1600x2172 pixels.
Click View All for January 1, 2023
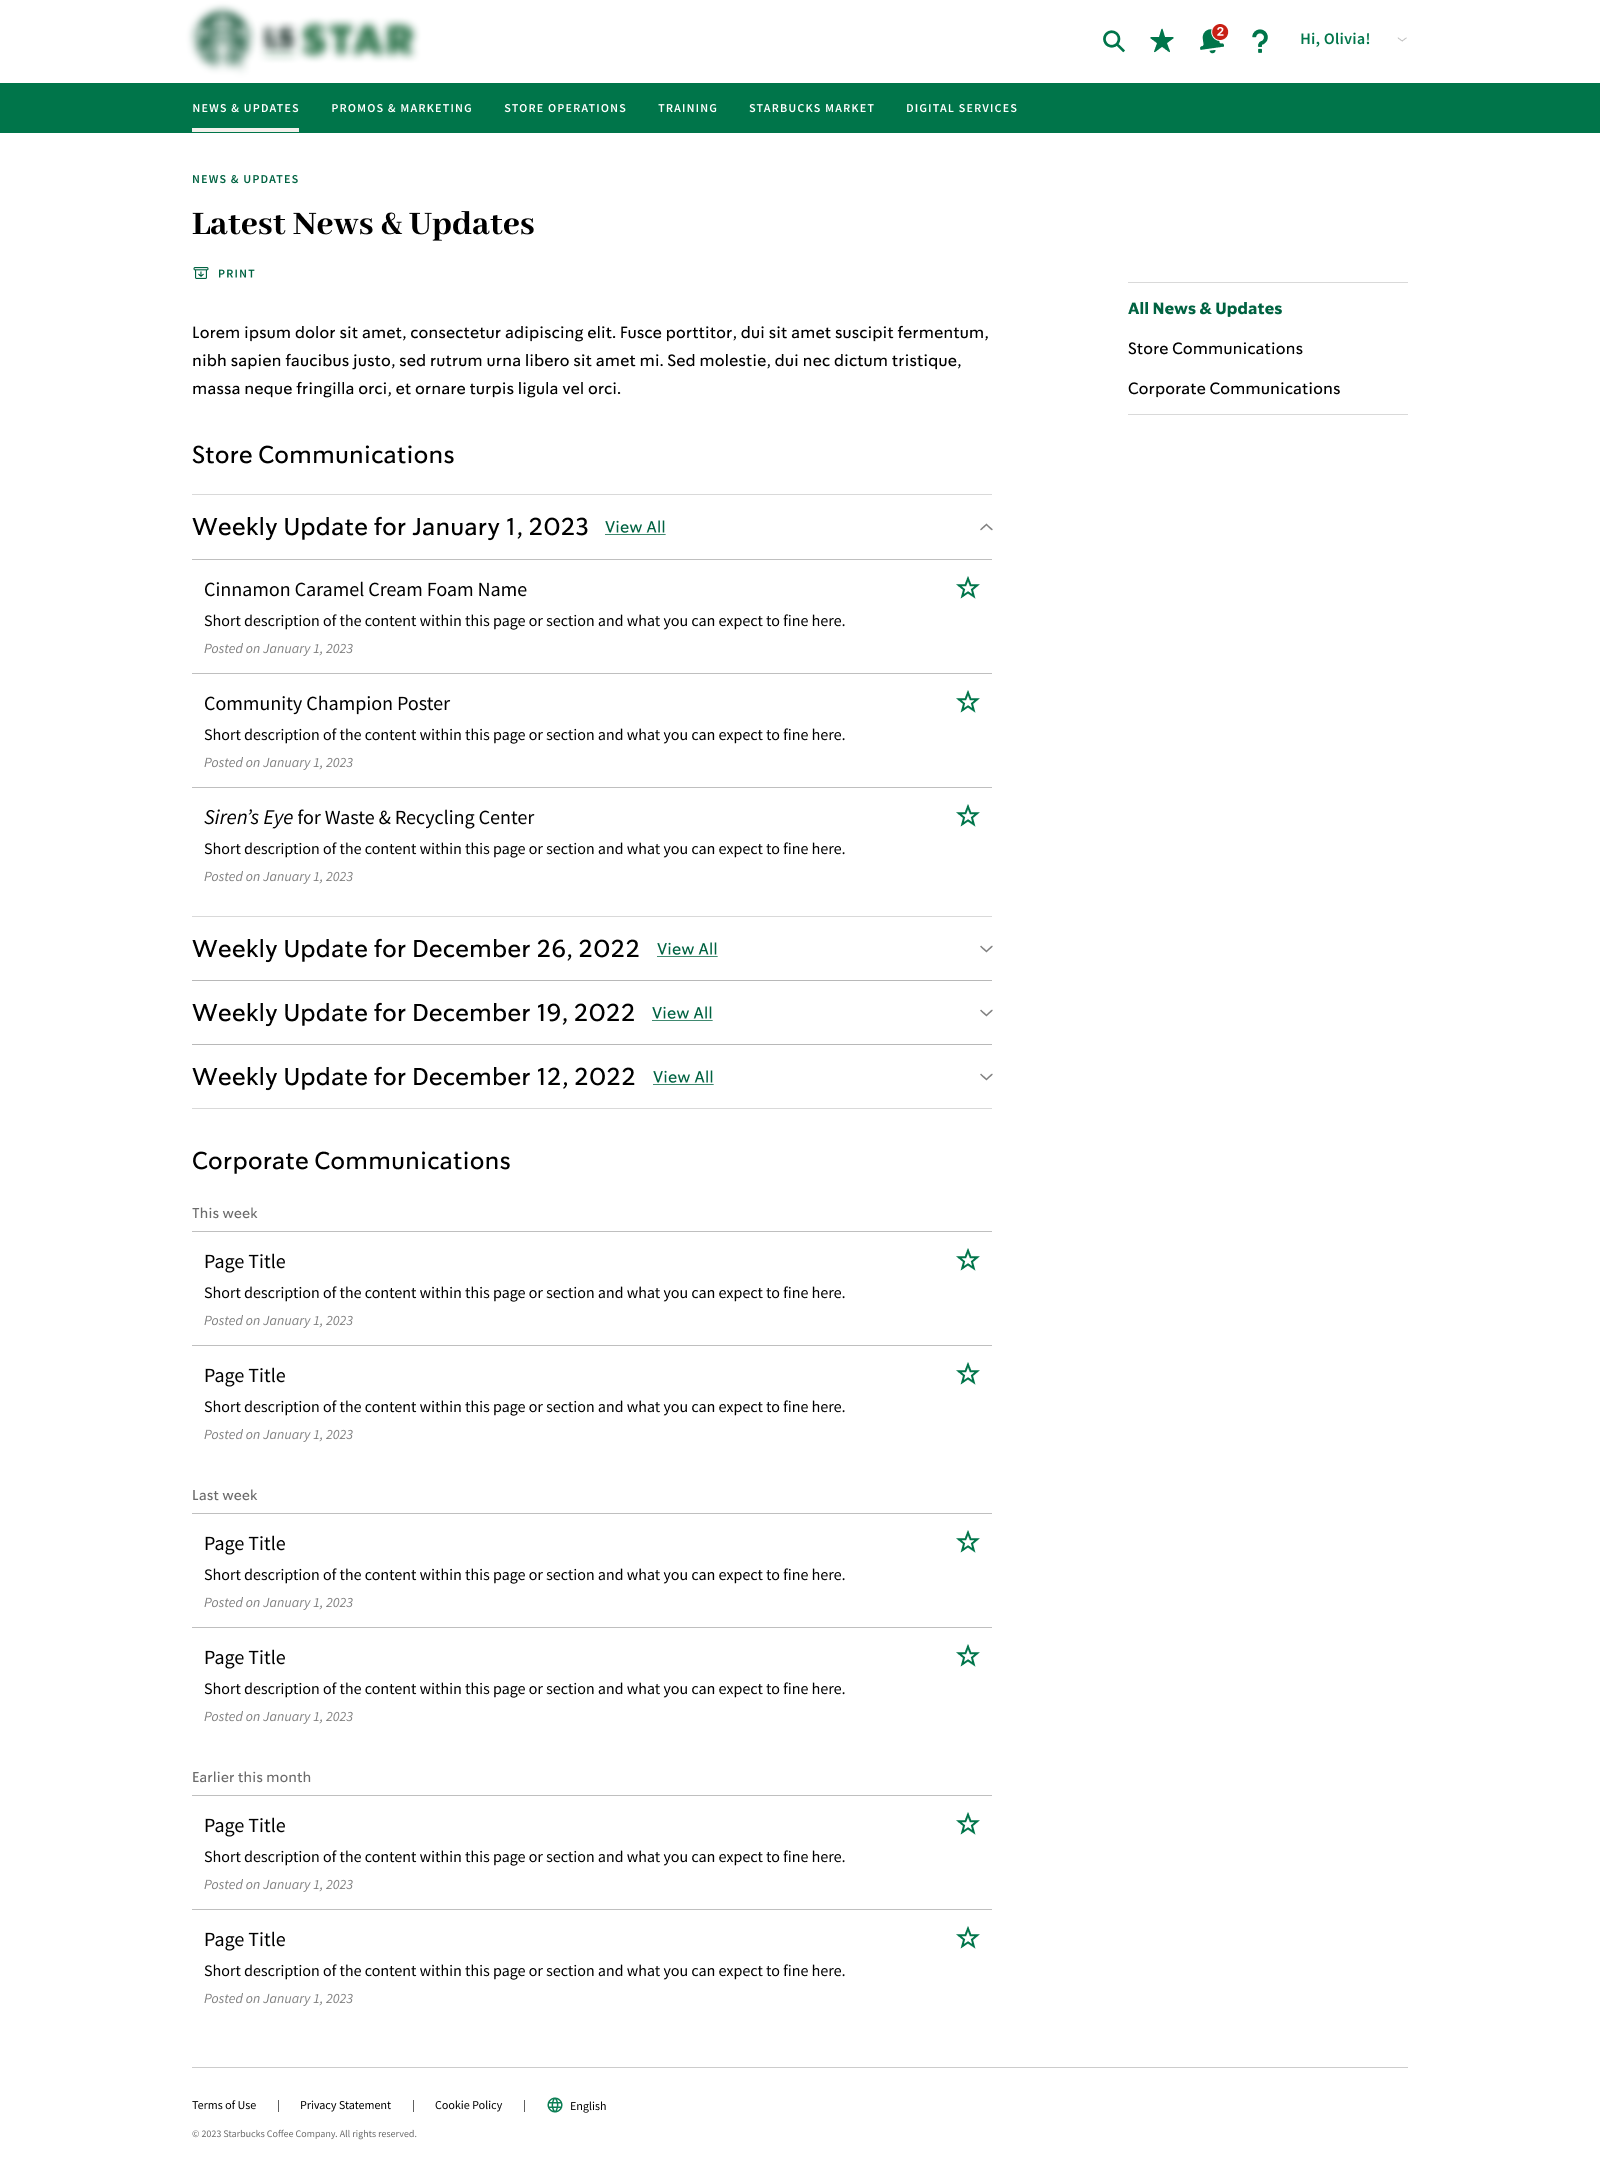click(635, 527)
